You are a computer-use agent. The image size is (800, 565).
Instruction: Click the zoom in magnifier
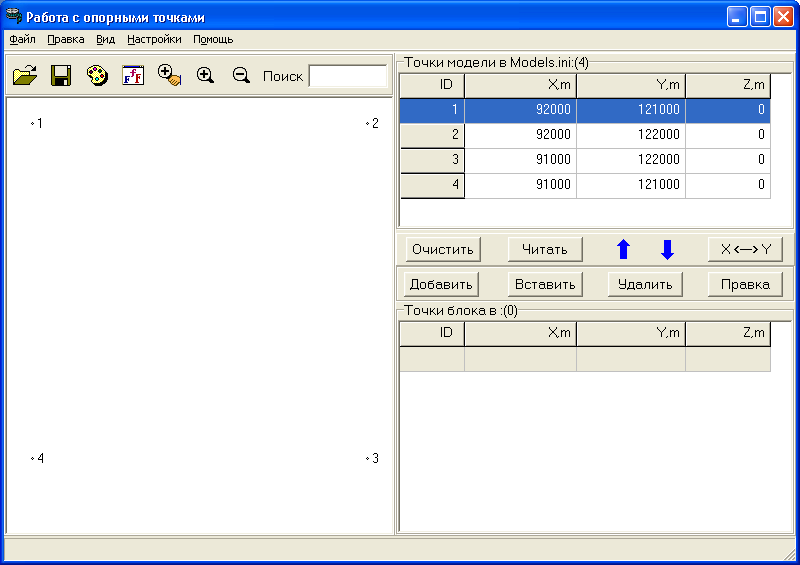pyautogui.click(x=205, y=76)
